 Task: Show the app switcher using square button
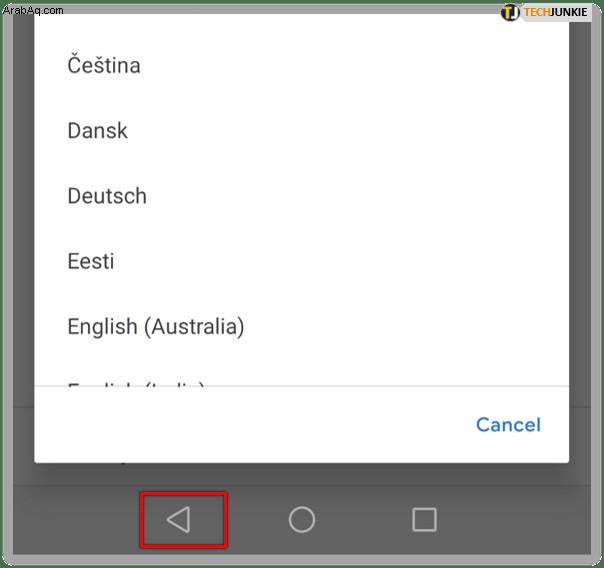(424, 519)
